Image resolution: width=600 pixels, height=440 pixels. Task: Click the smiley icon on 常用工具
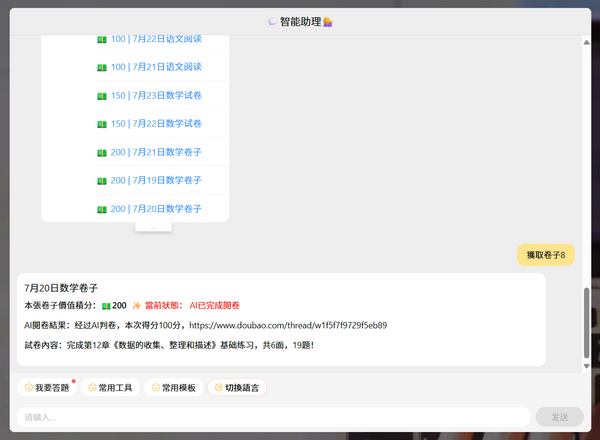coord(92,388)
